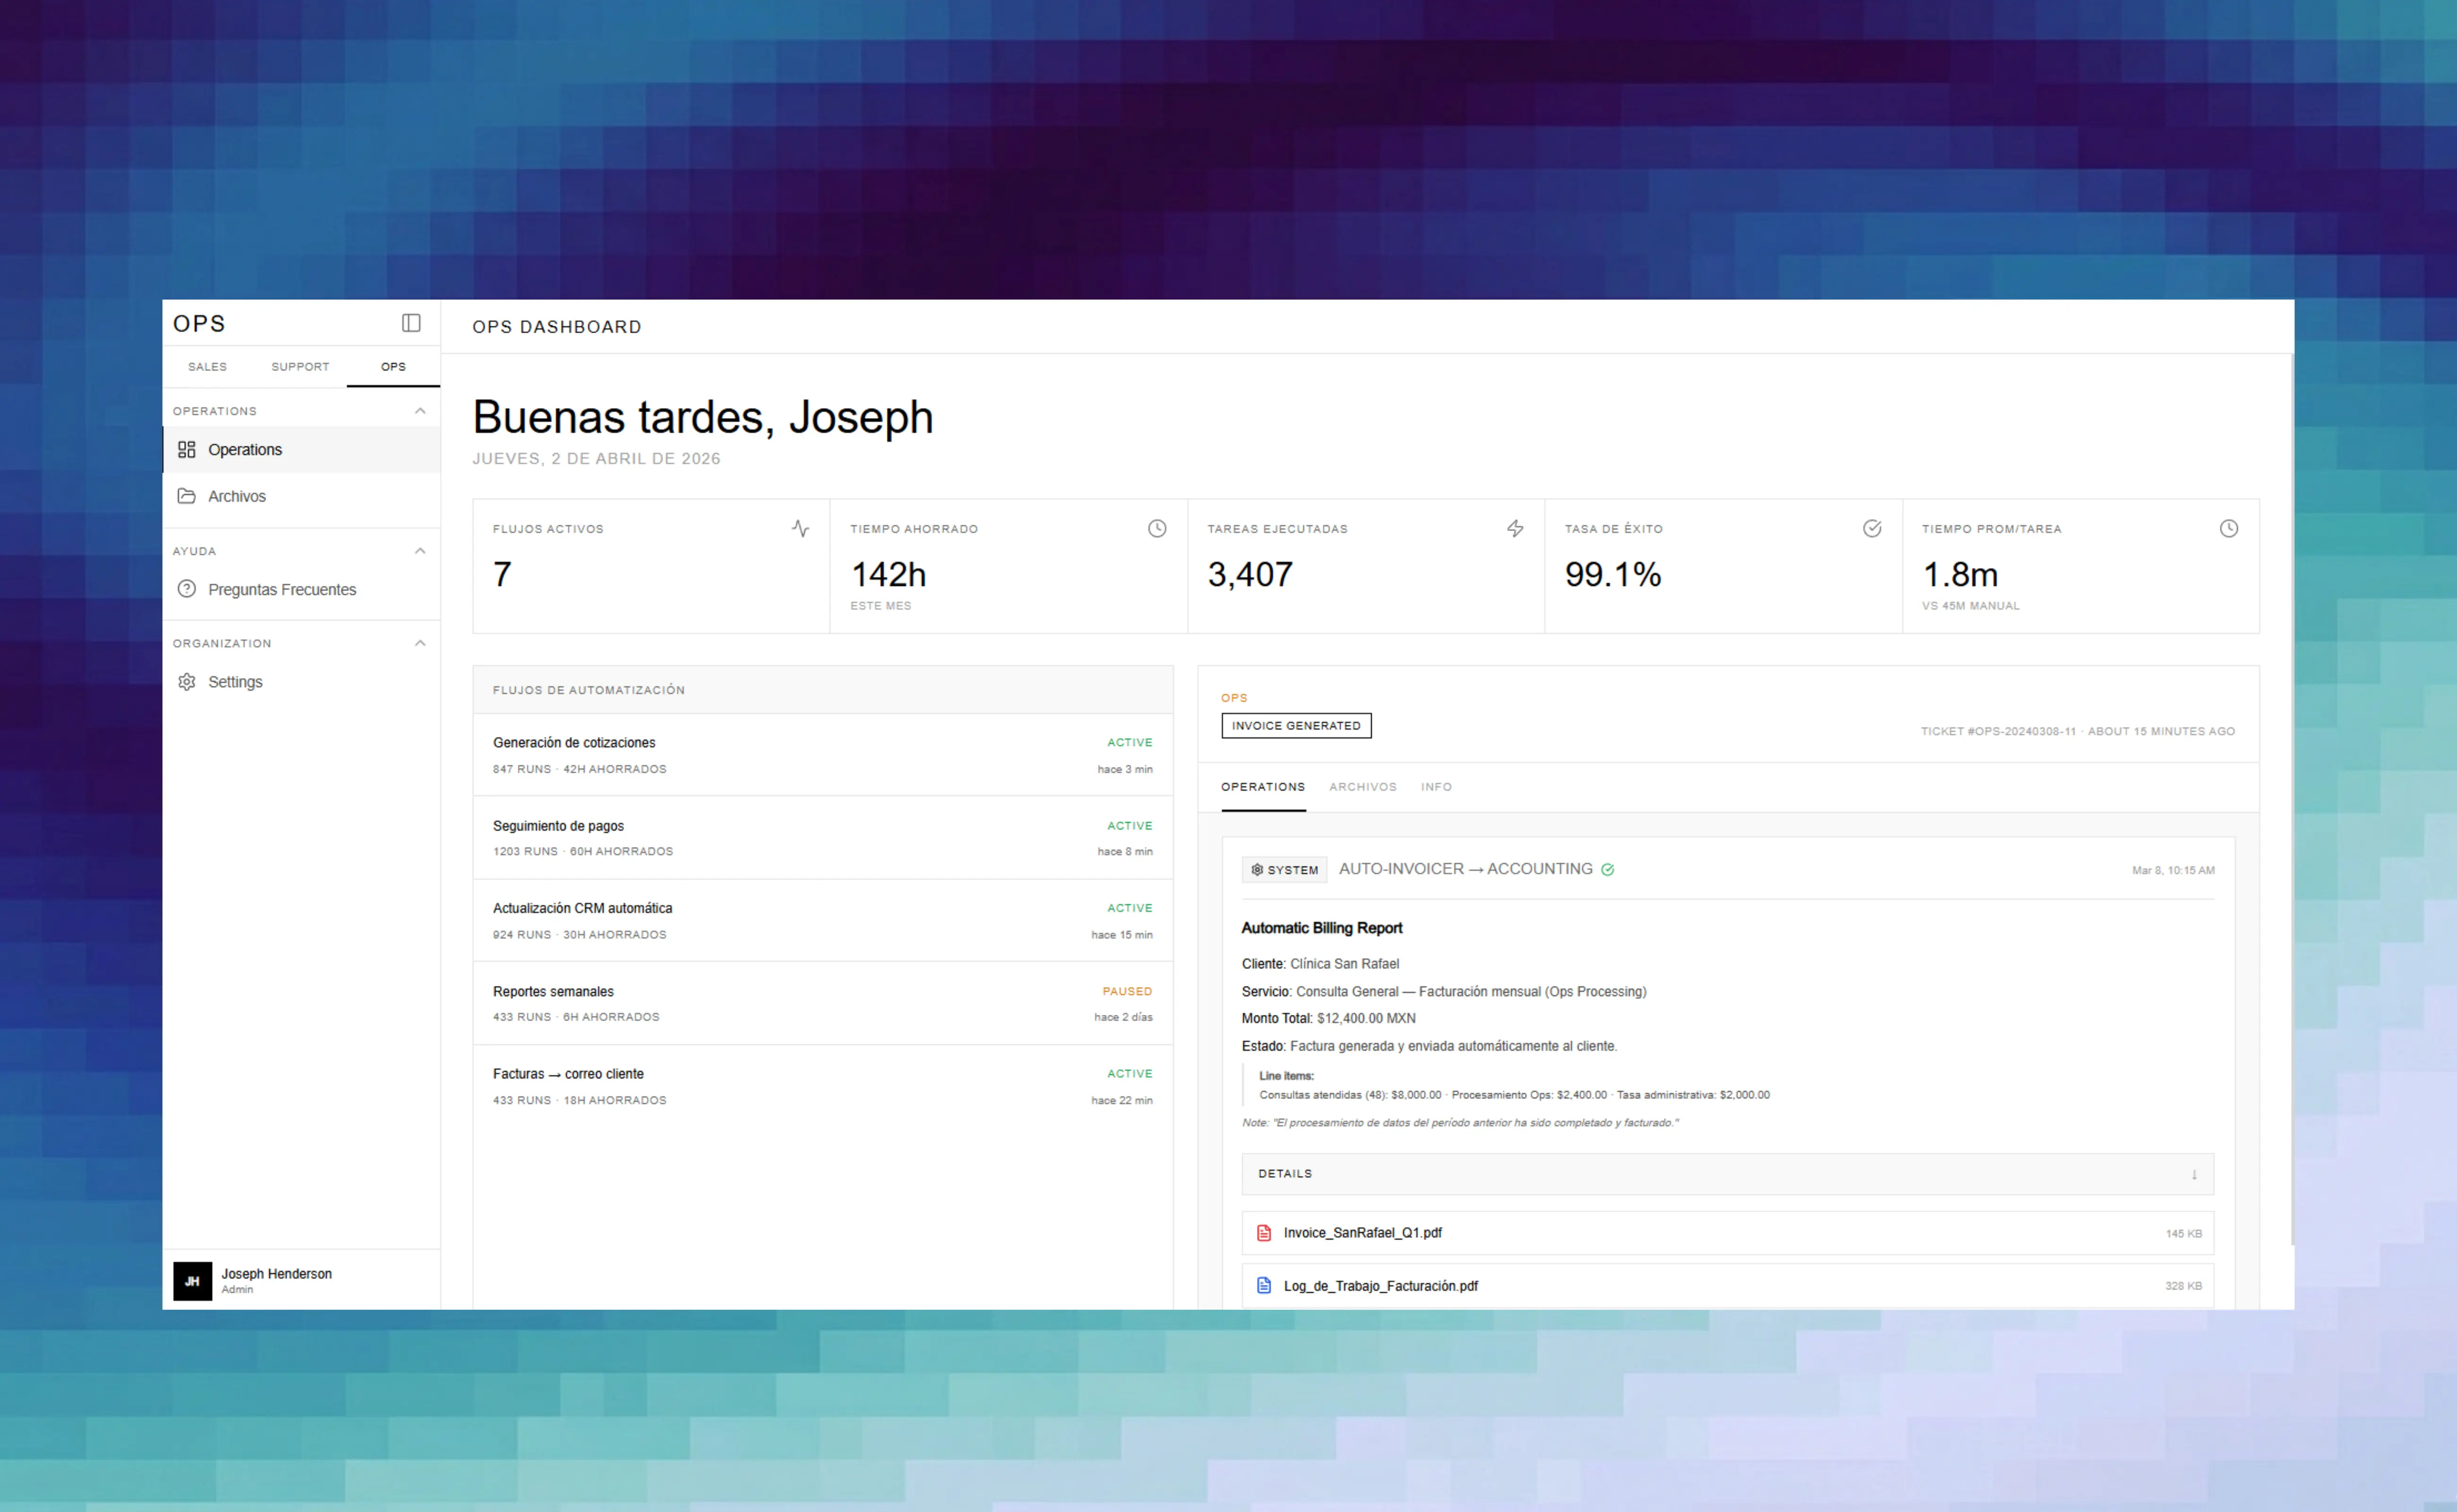Switch to the Sales tab
2457x1512 pixels.
click(207, 367)
